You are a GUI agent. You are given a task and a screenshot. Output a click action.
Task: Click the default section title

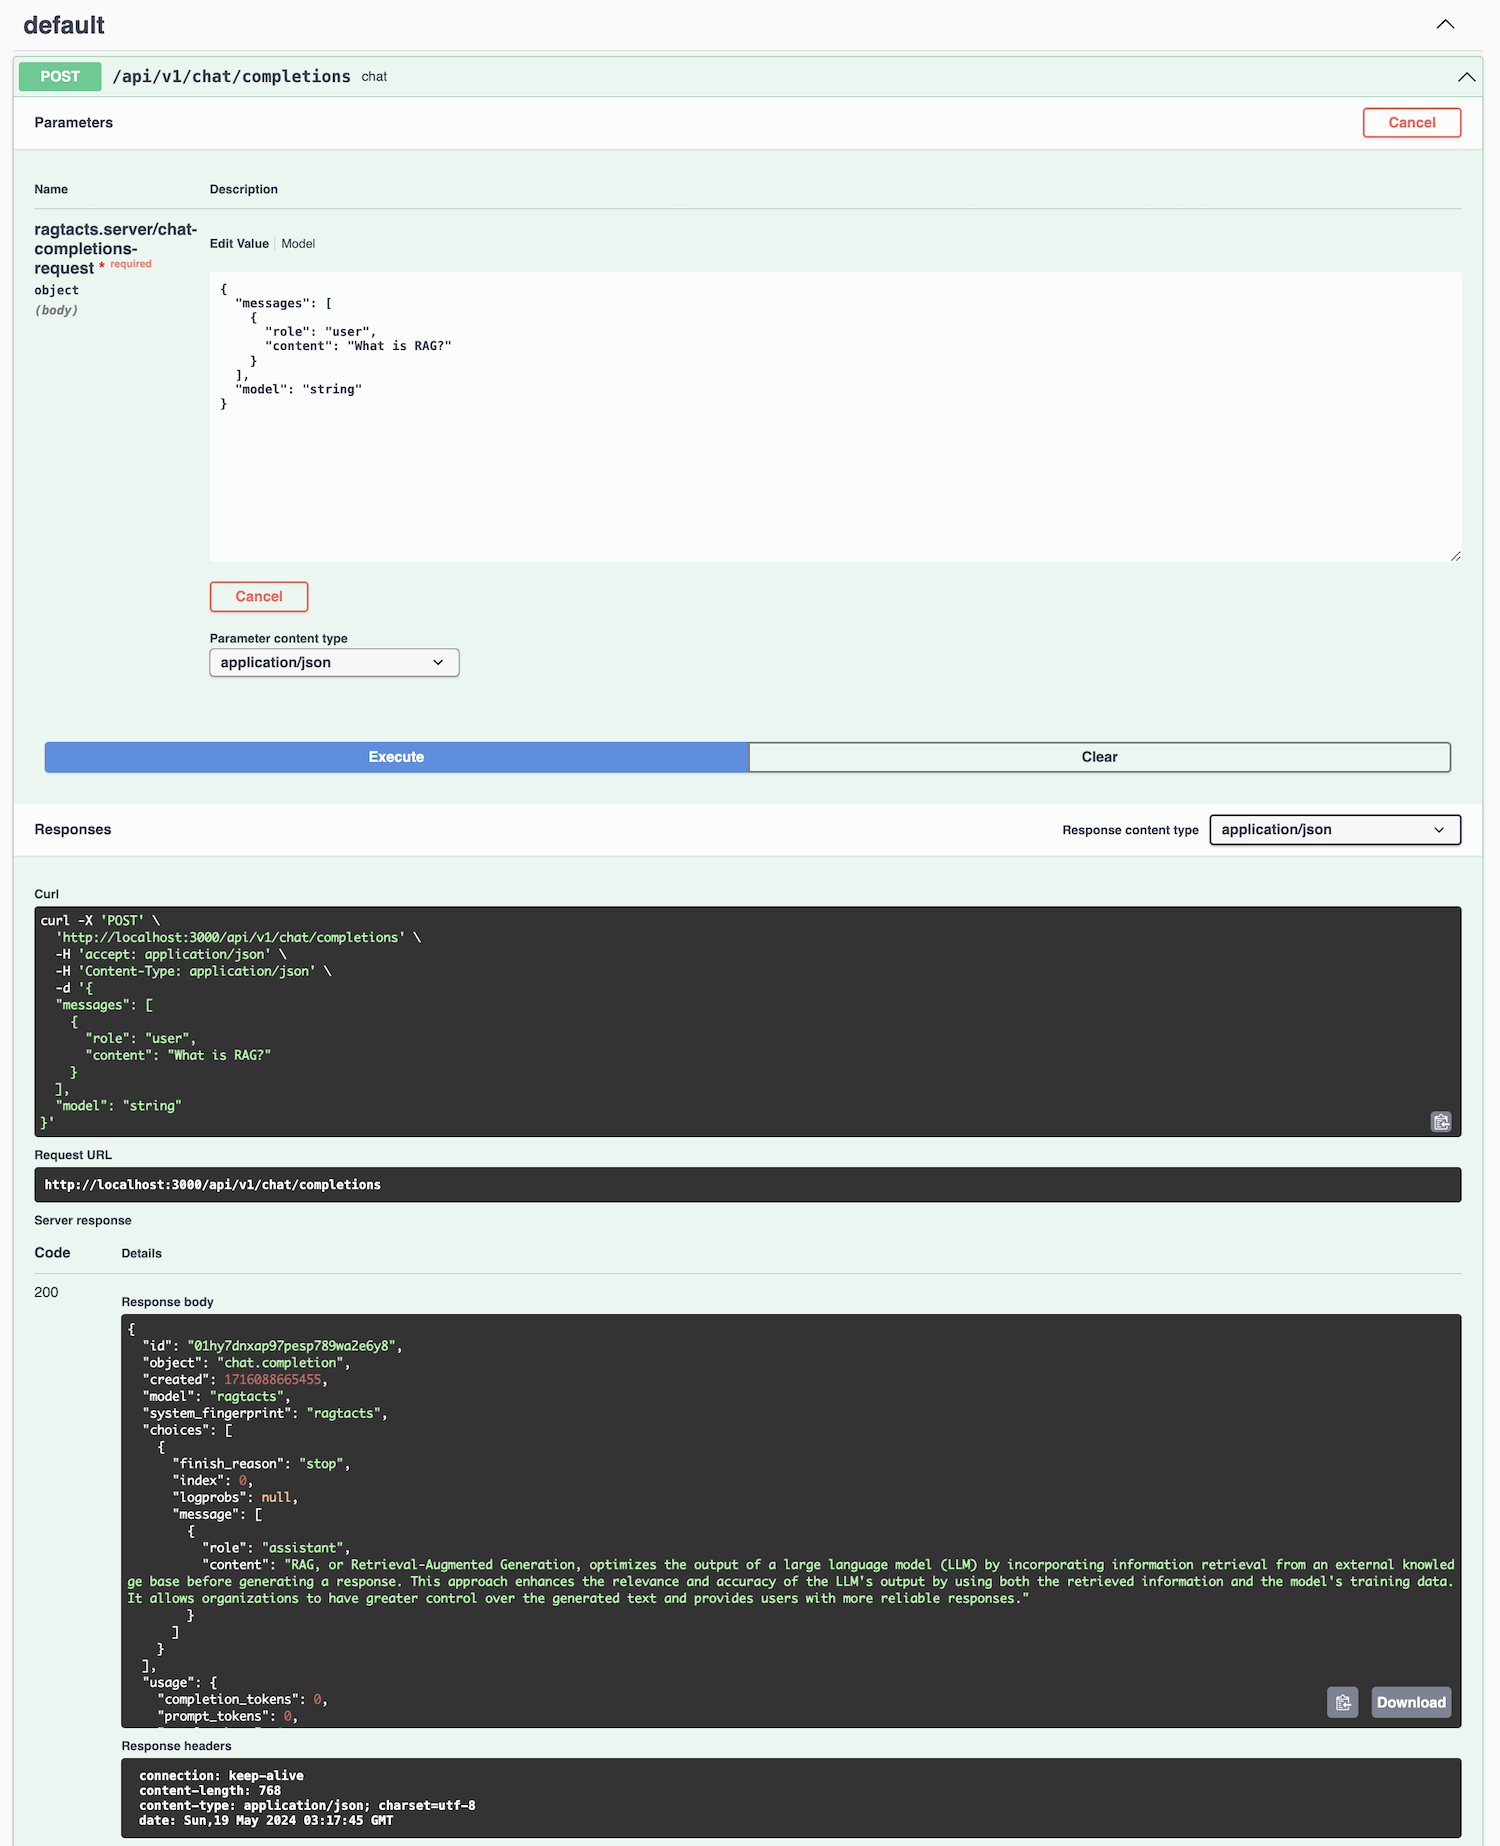pyautogui.click(x=64, y=25)
